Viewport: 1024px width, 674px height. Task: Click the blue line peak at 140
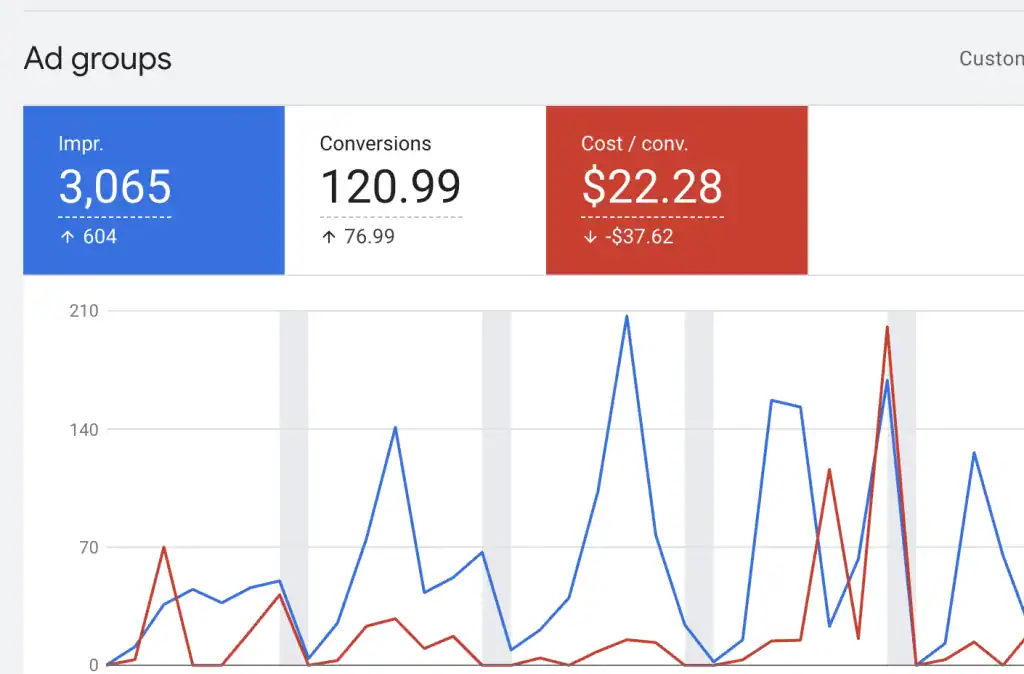tap(395, 428)
